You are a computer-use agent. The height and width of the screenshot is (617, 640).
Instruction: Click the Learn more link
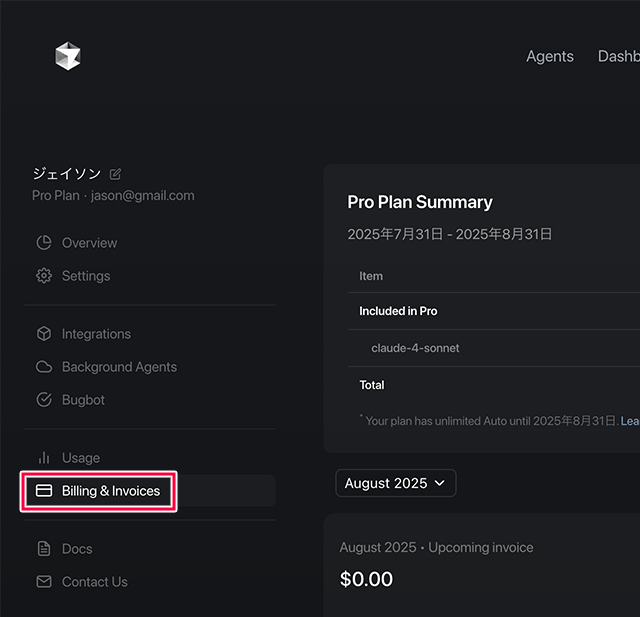click(630, 421)
